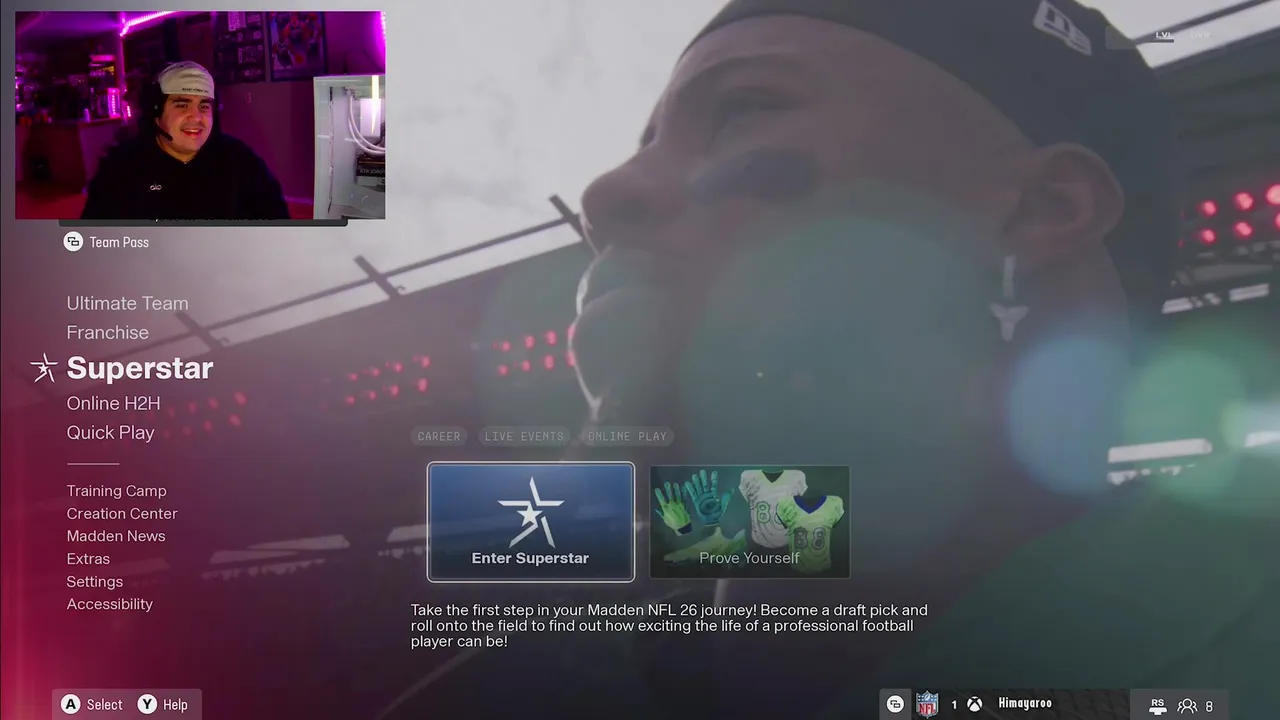This screenshot has width=1280, height=720.
Task: Select the star icon beside Superstar
Action: pyautogui.click(x=44, y=368)
